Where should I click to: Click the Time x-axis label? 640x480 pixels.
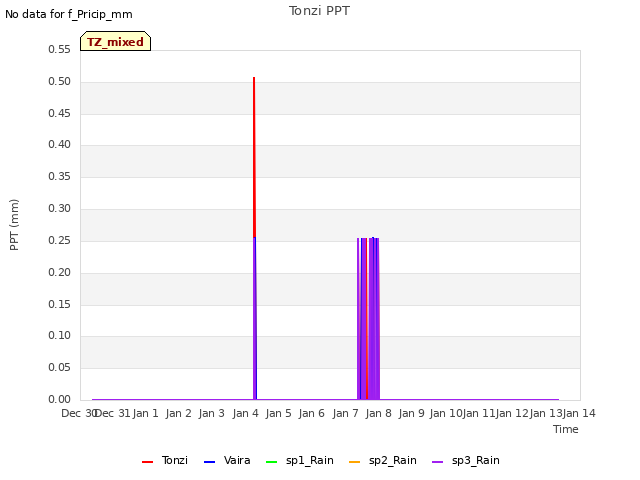(566, 429)
